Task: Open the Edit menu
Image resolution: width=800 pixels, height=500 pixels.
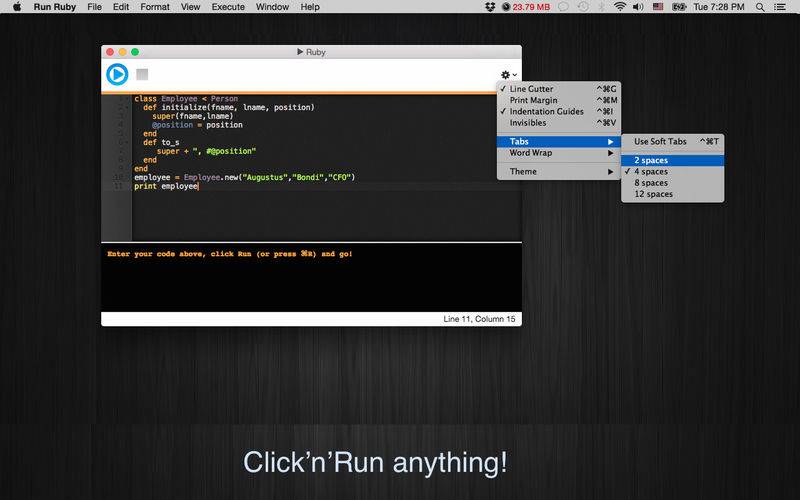Action: pyautogui.click(x=121, y=7)
